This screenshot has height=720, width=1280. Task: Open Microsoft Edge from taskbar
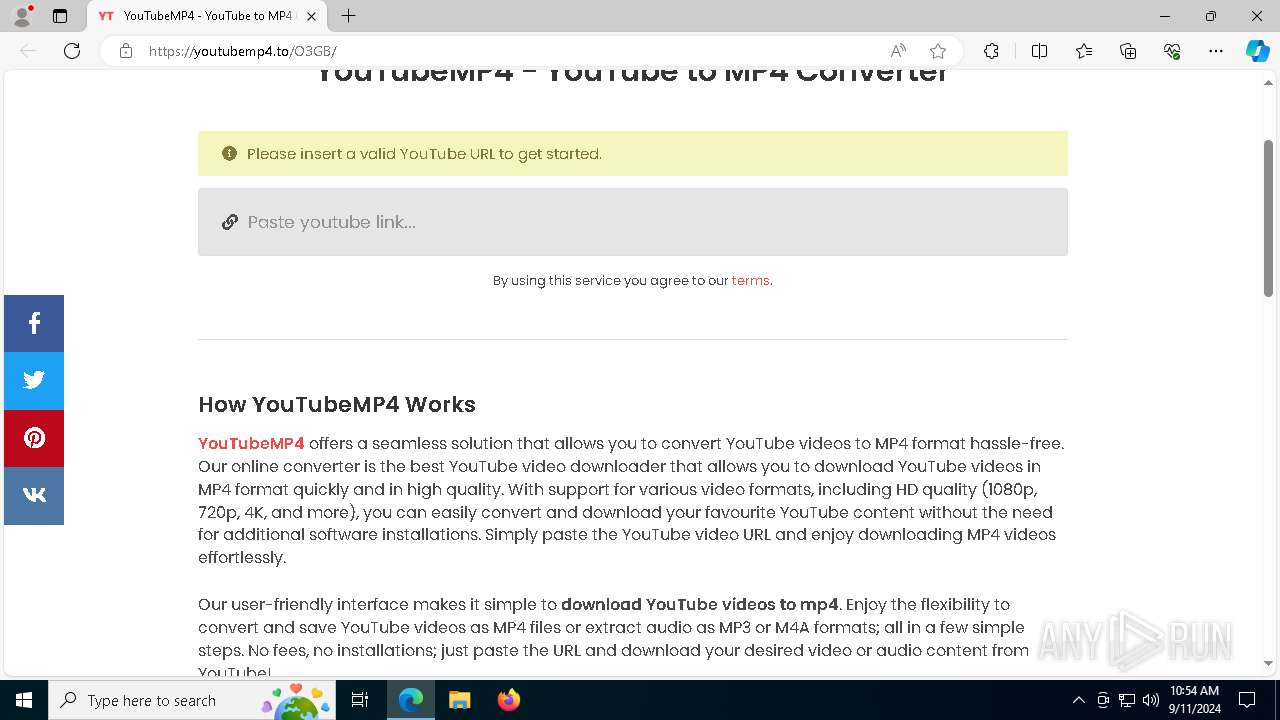pos(411,700)
